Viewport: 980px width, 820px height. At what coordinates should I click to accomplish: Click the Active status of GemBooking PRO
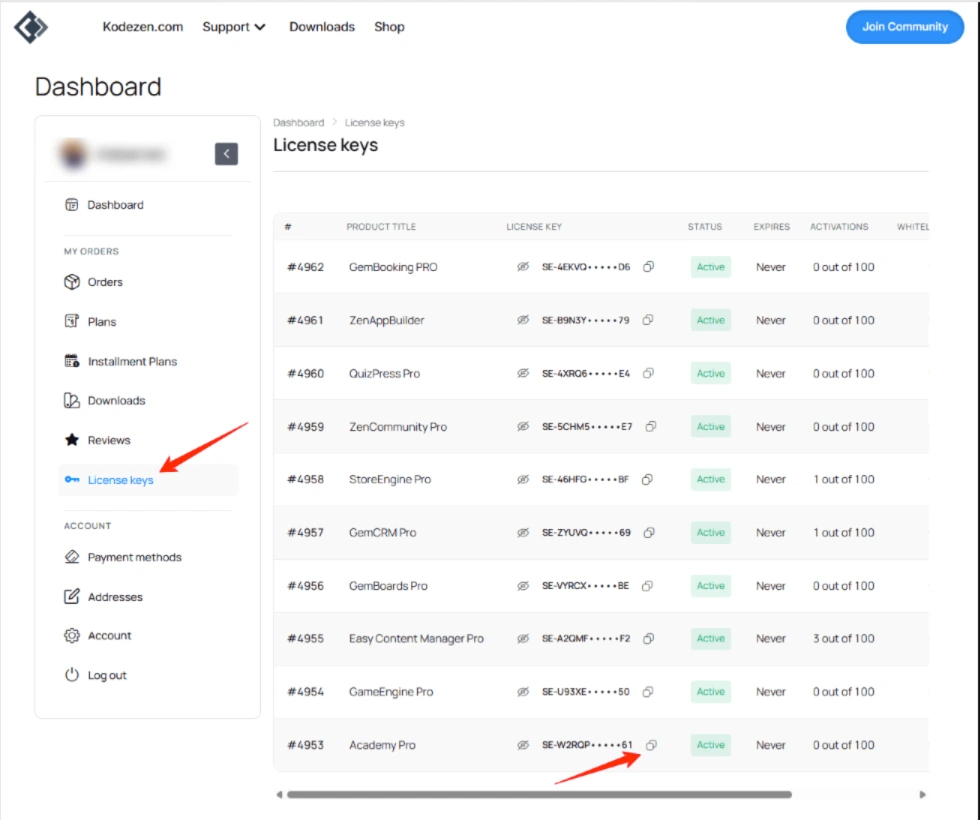pyautogui.click(x=711, y=267)
